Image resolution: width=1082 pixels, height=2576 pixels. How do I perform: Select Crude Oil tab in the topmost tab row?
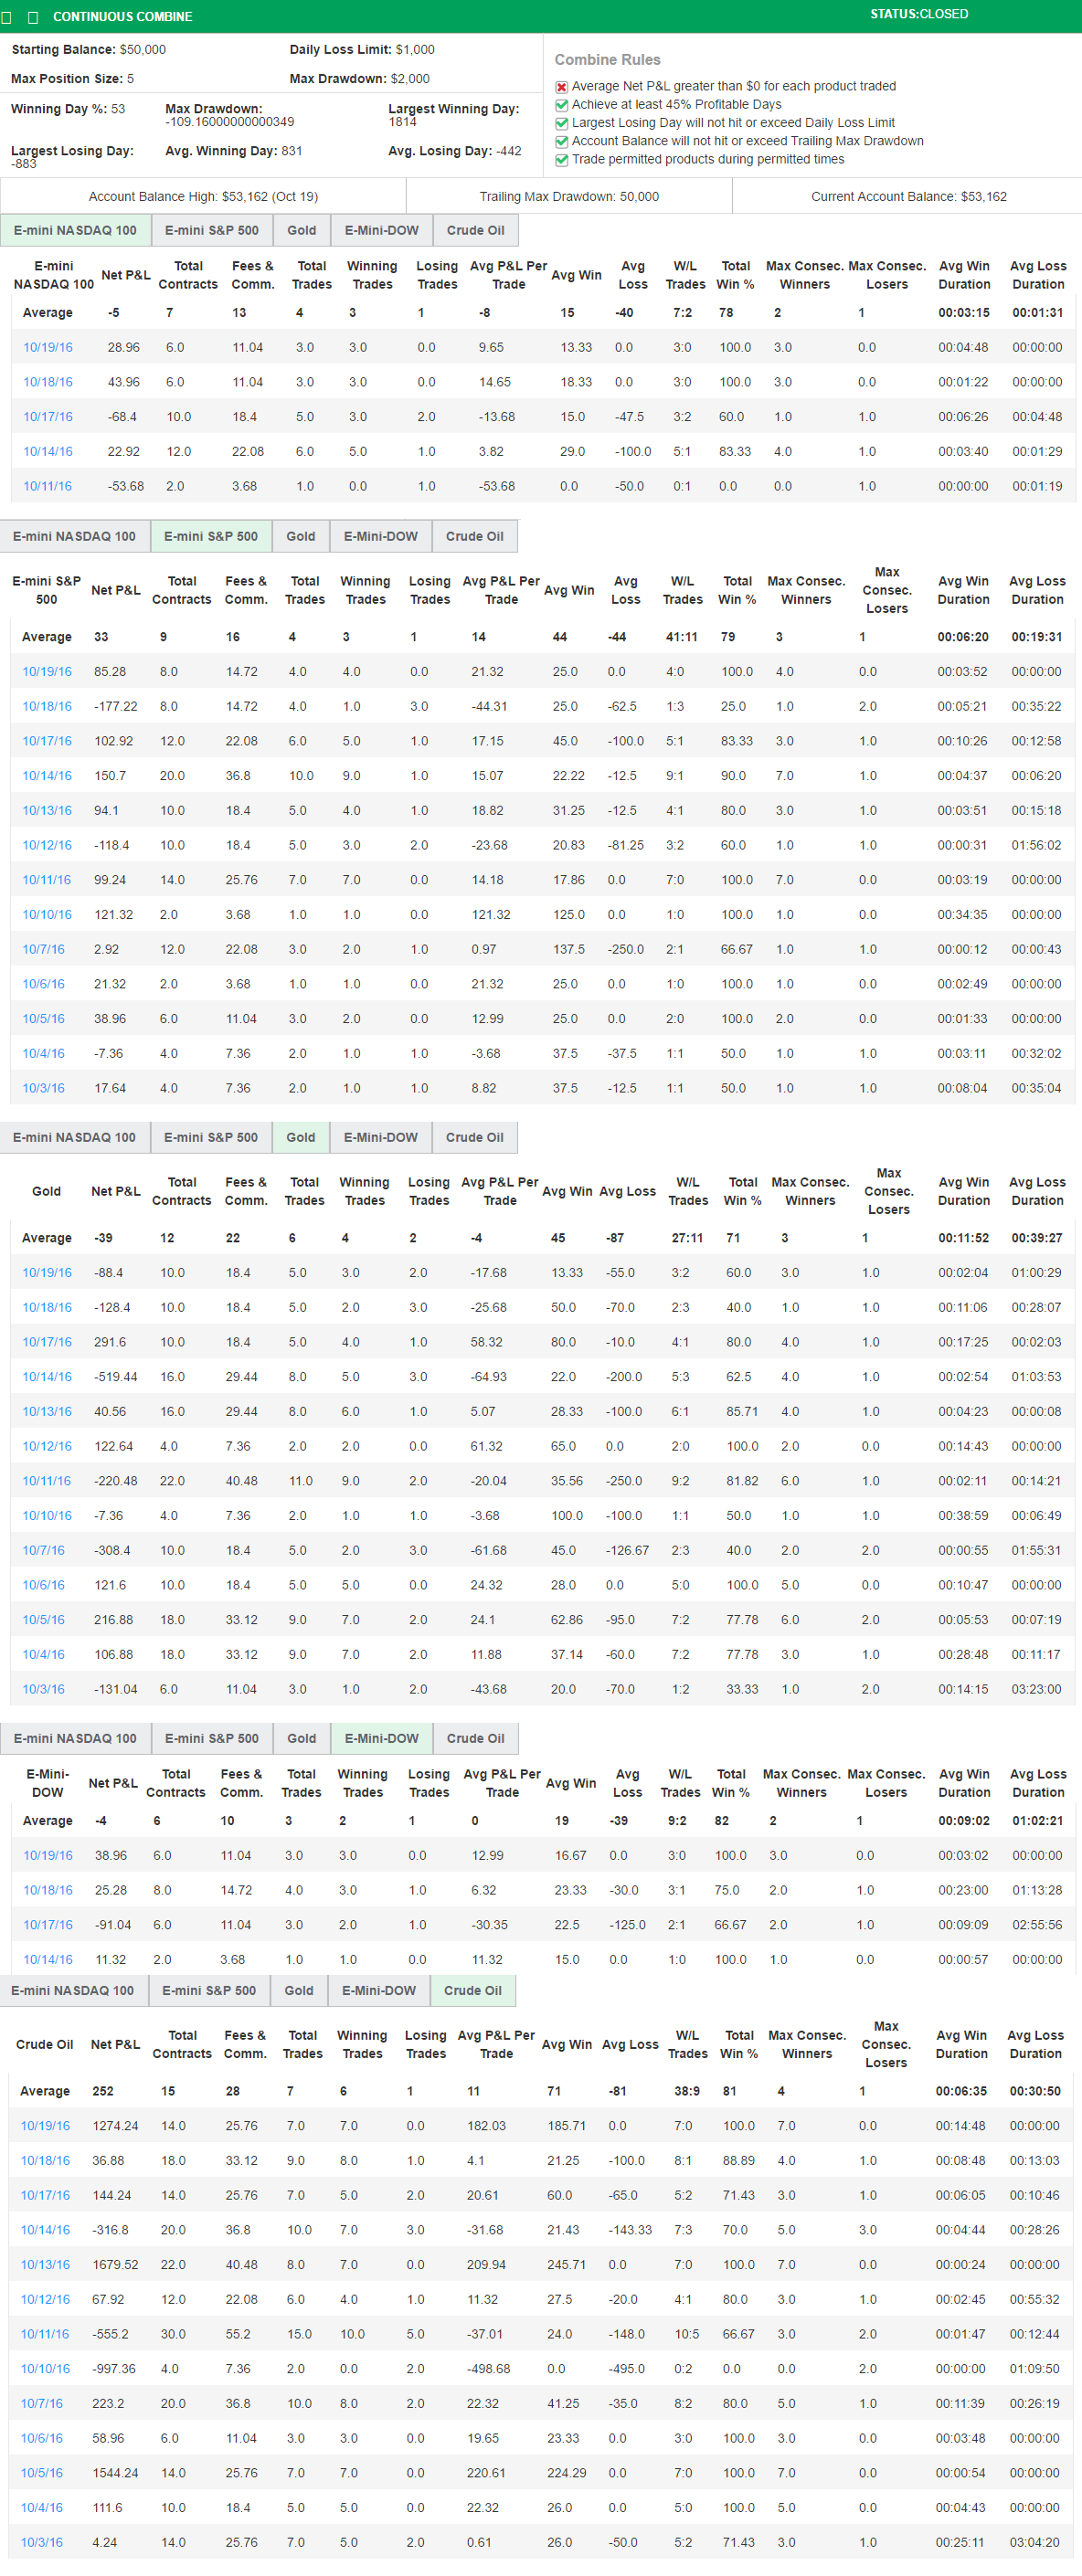coord(475,230)
